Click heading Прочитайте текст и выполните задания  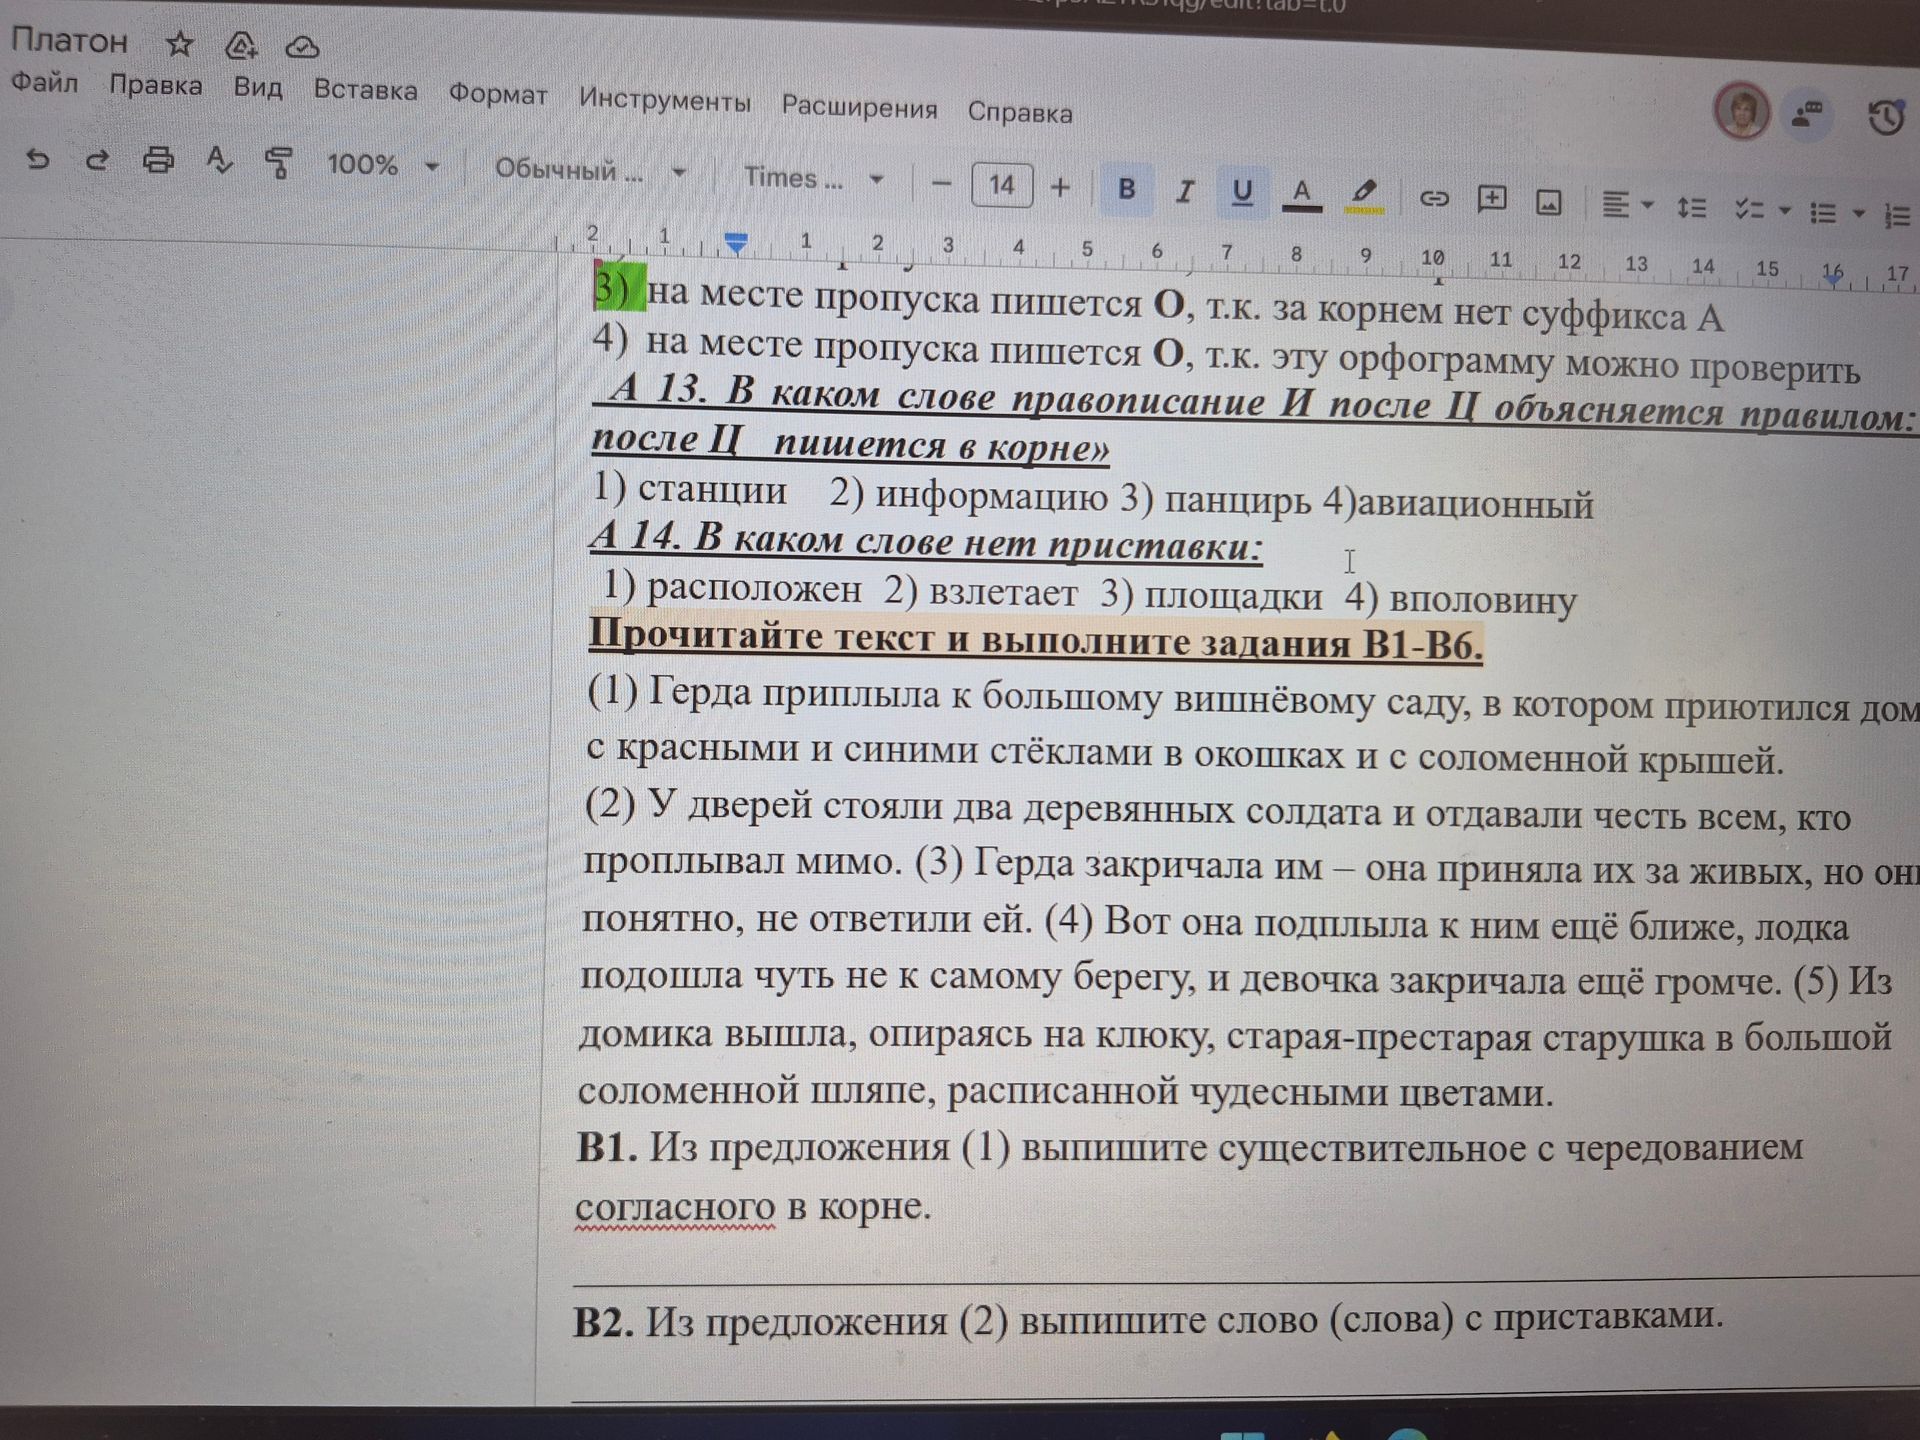pyautogui.click(x=1035, y=640)
